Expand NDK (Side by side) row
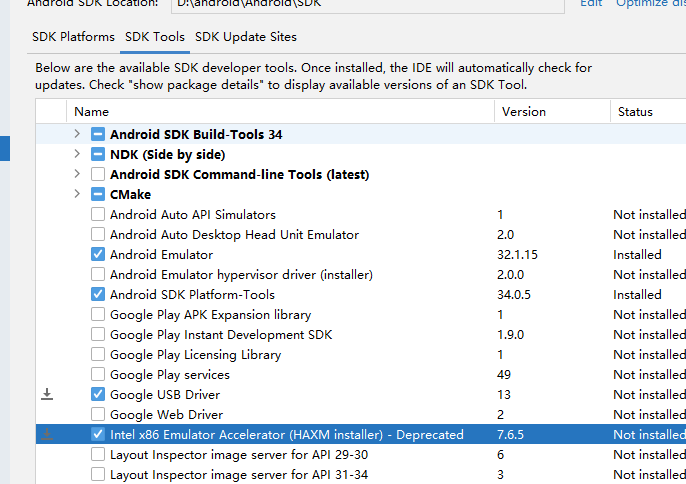 [77, 154]
